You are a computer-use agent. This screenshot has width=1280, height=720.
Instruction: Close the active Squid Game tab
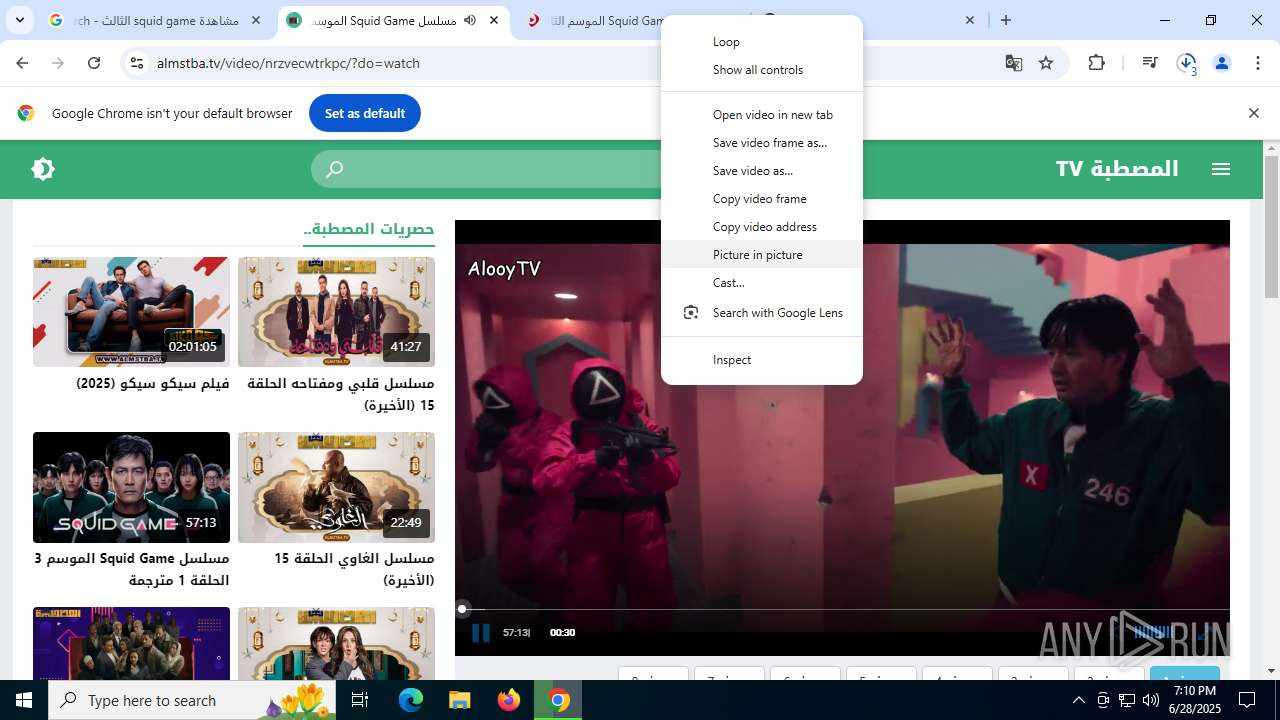click(494, 20)
